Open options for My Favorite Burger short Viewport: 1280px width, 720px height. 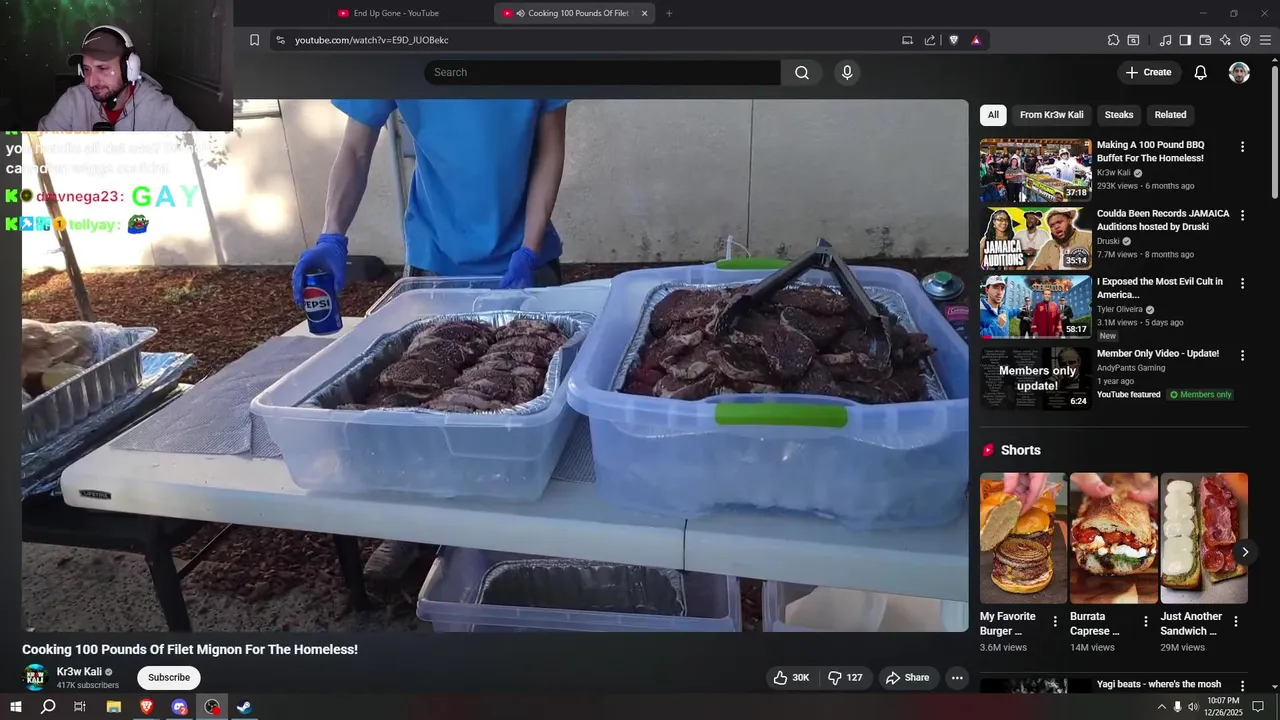coord(1055,621)
